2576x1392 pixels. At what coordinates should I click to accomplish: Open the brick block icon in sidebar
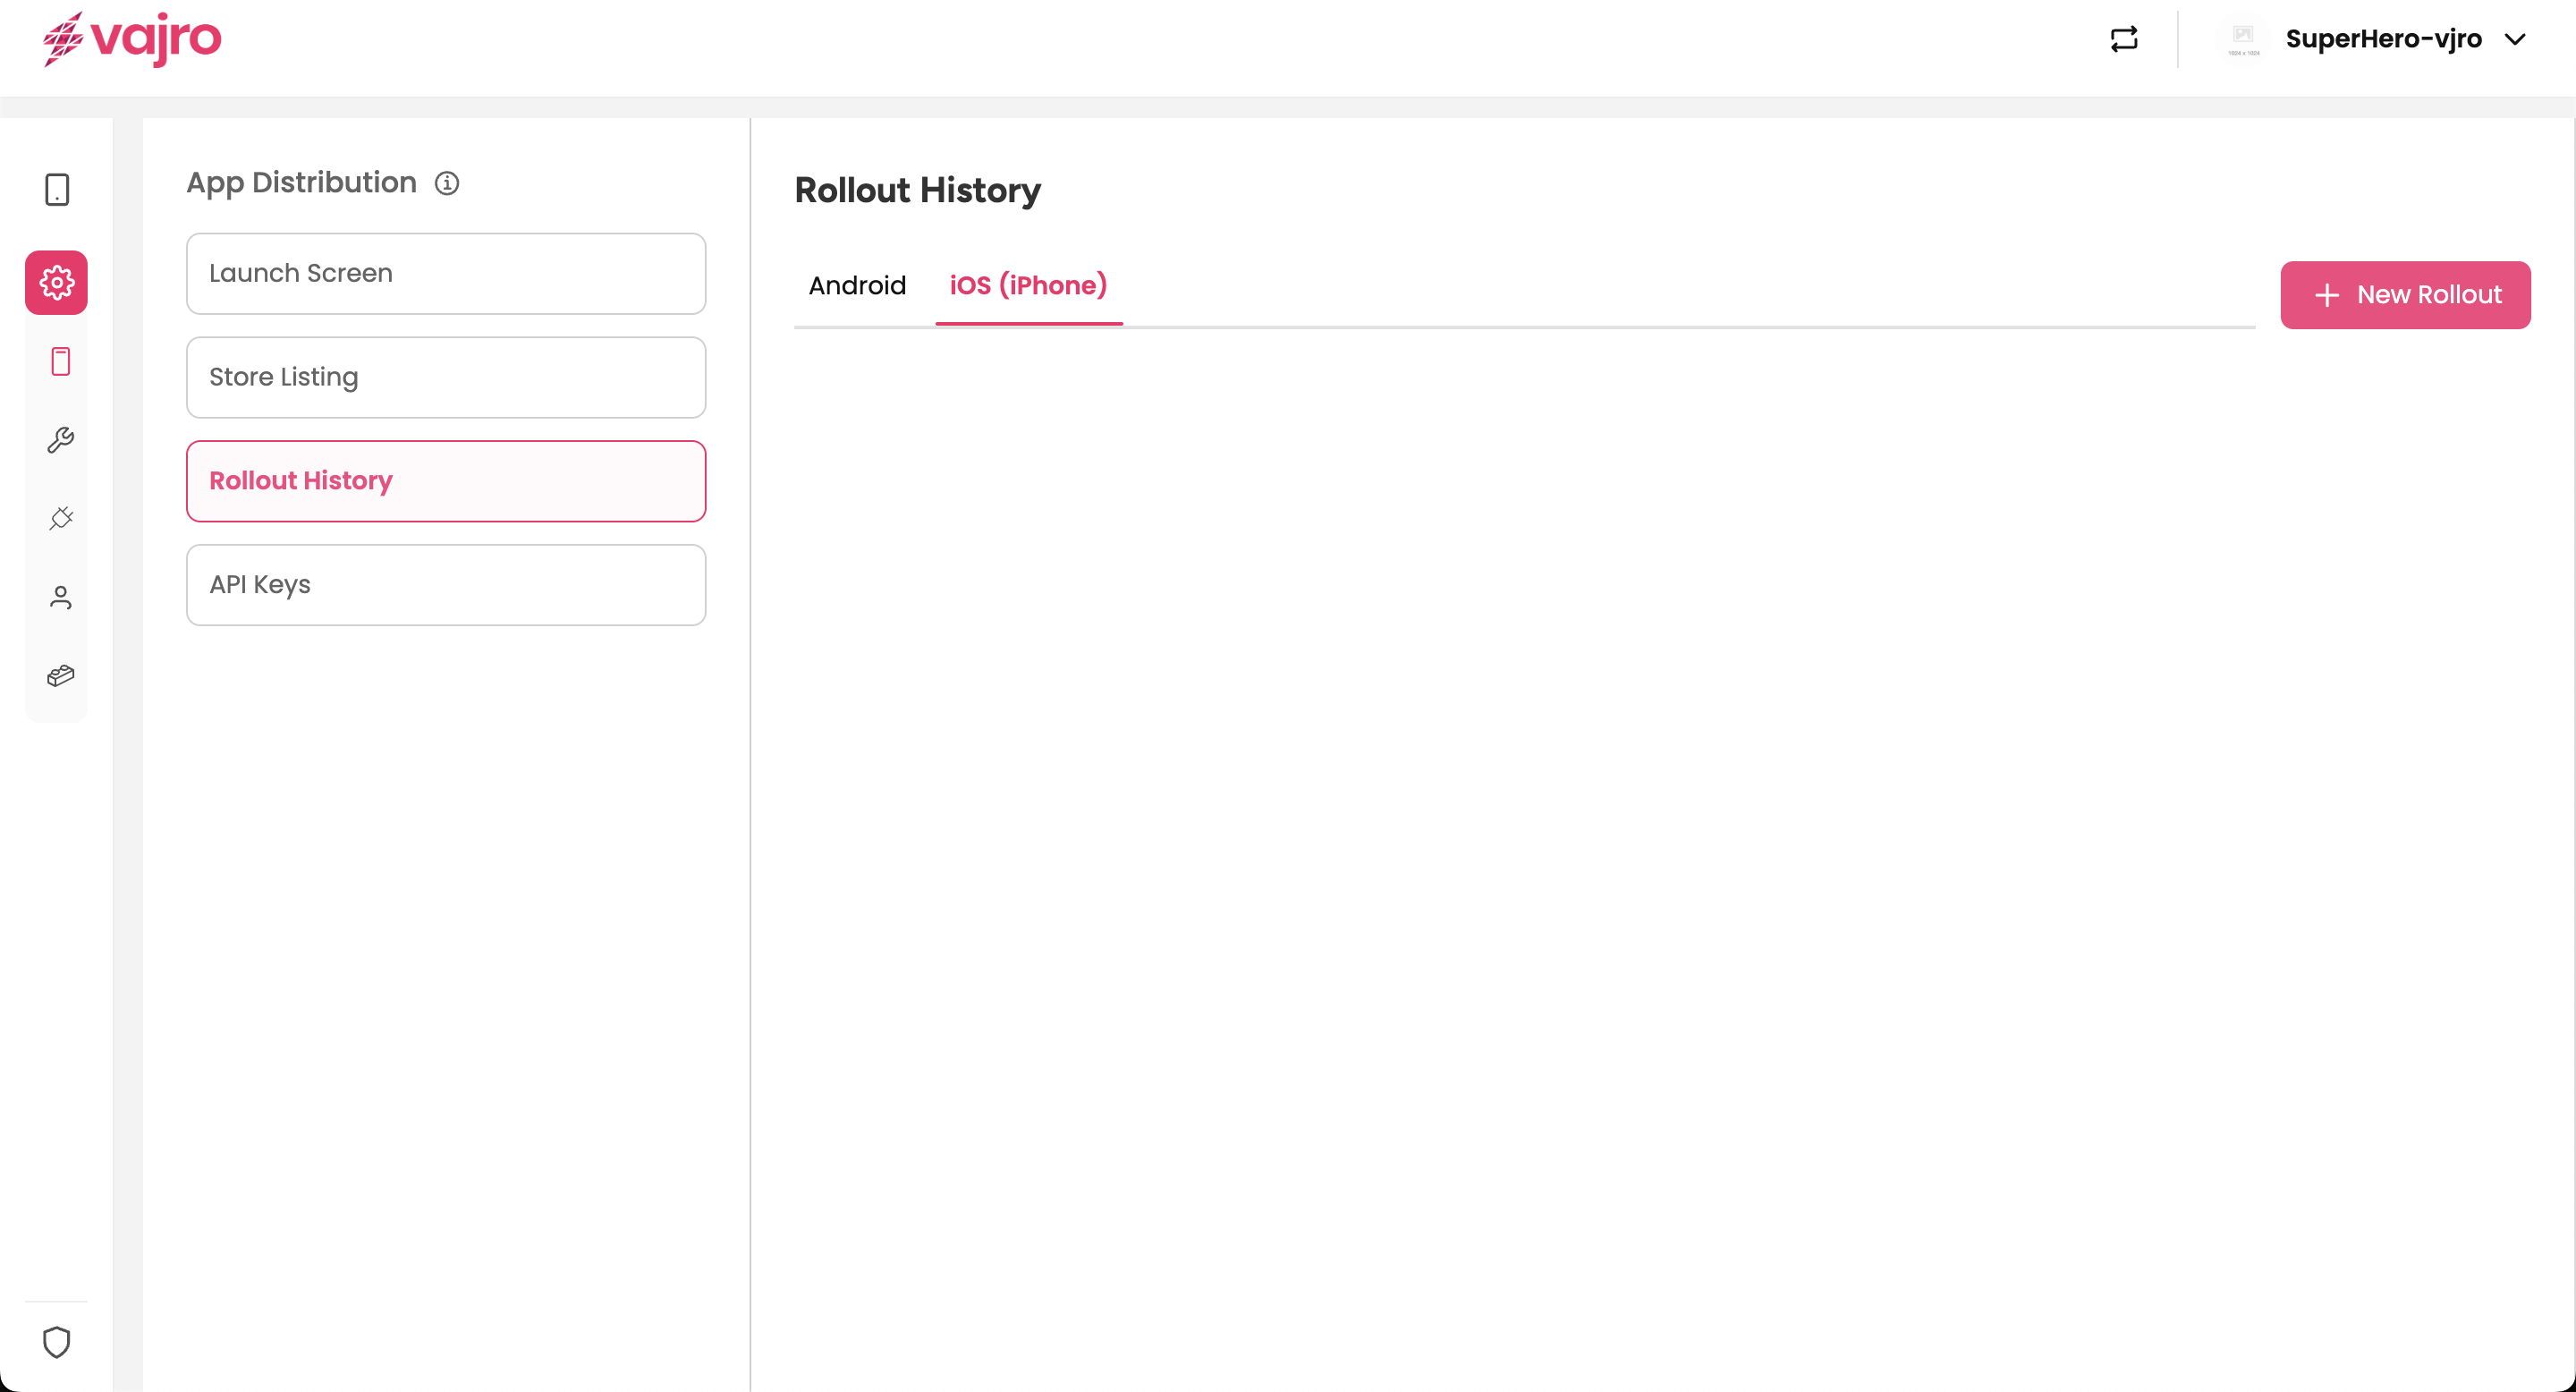point(60,676)
